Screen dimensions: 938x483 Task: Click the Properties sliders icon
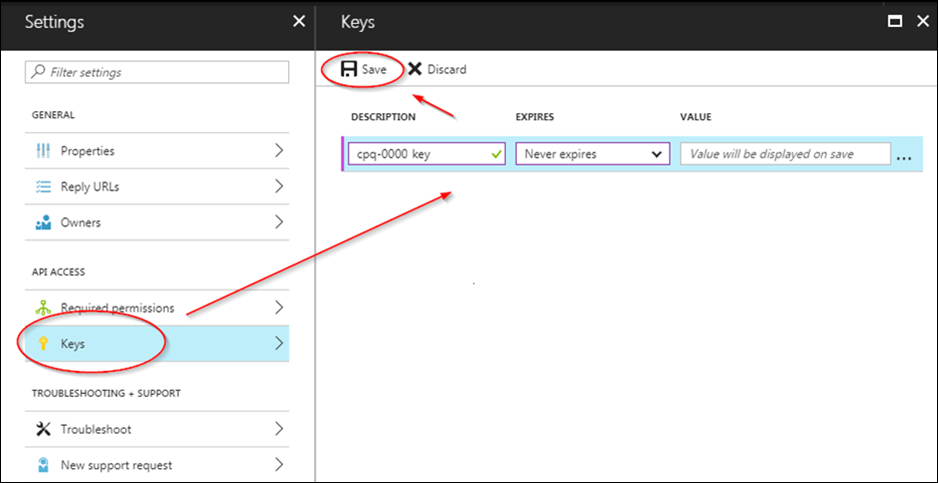43,151
